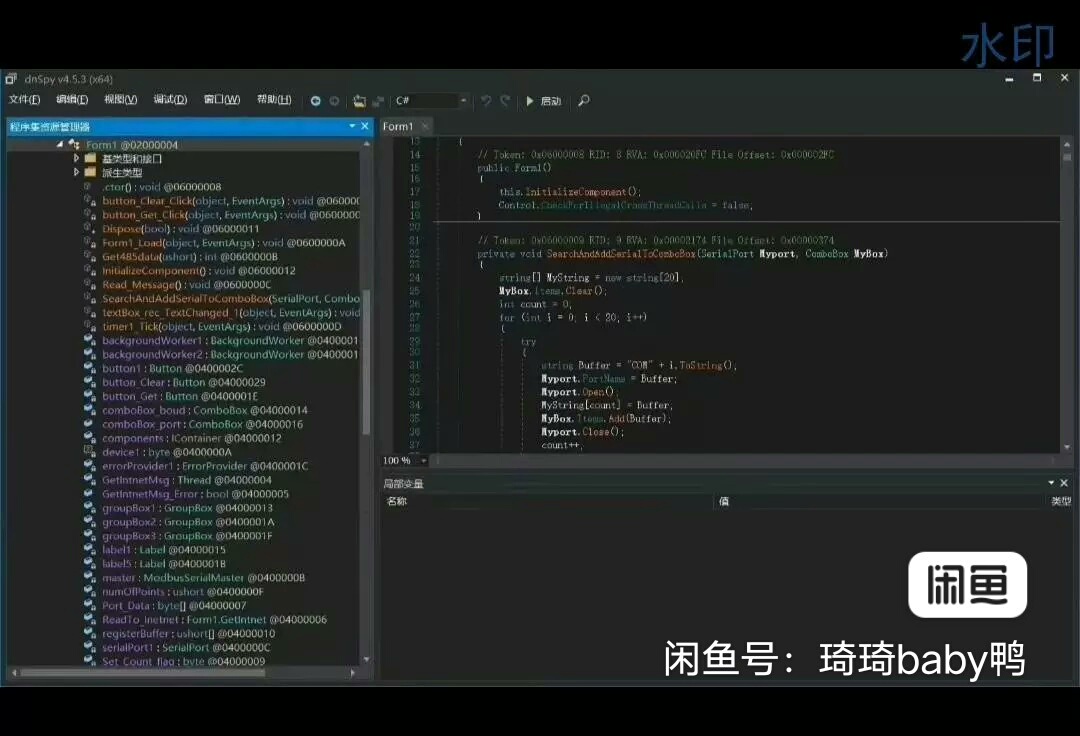This screenshot has width=1080, height=736.
Task: Close the assembly explorer panel
Action: click(365, 126)
